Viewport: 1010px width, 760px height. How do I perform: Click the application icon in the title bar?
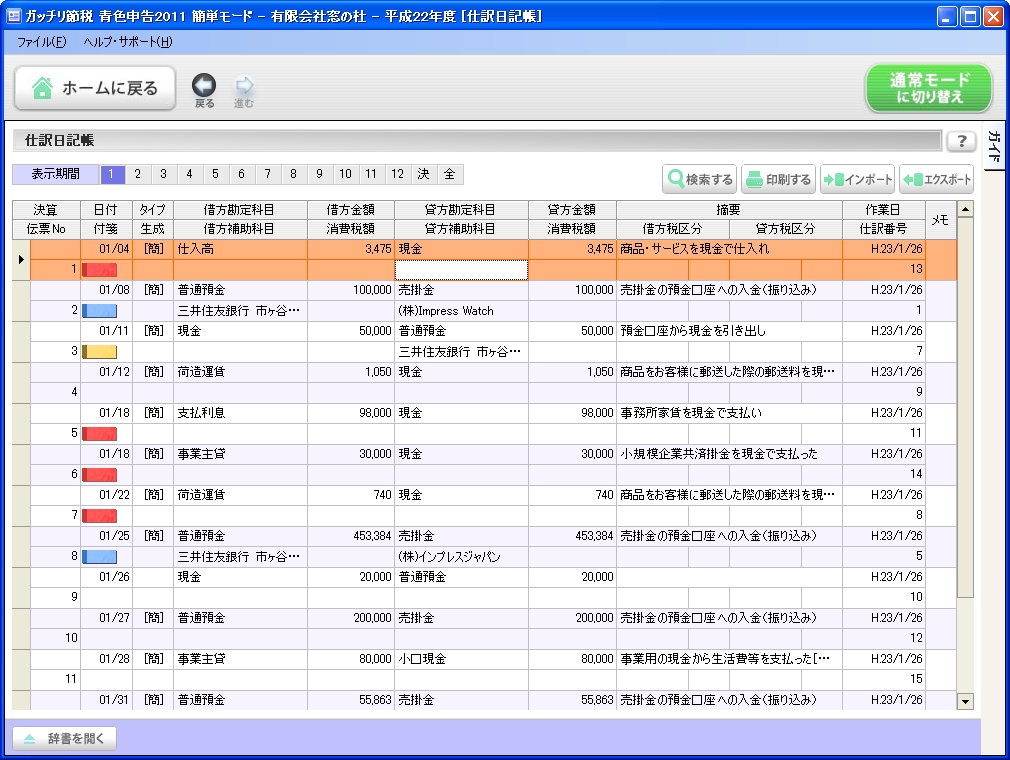point(12,15)
